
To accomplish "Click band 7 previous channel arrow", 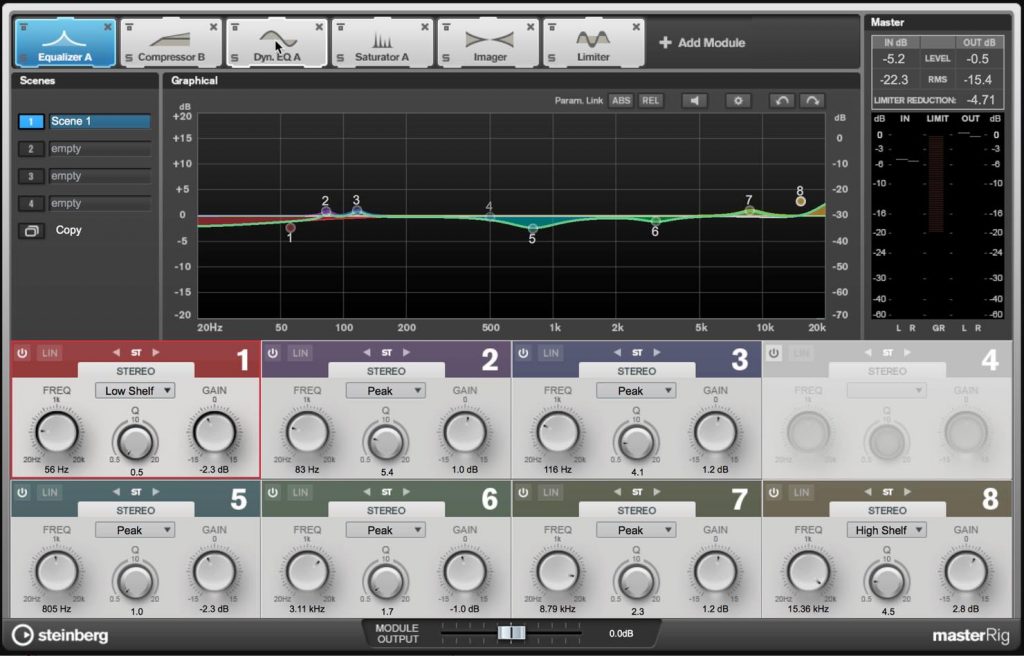I will click(618, 492).
